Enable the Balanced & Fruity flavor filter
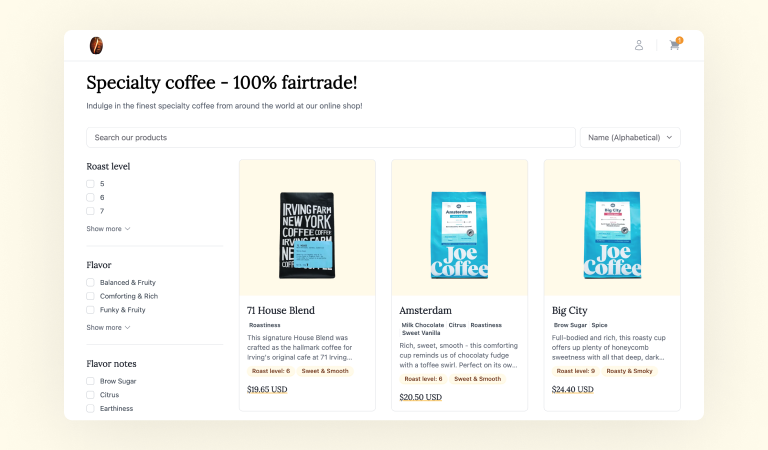 90,283
